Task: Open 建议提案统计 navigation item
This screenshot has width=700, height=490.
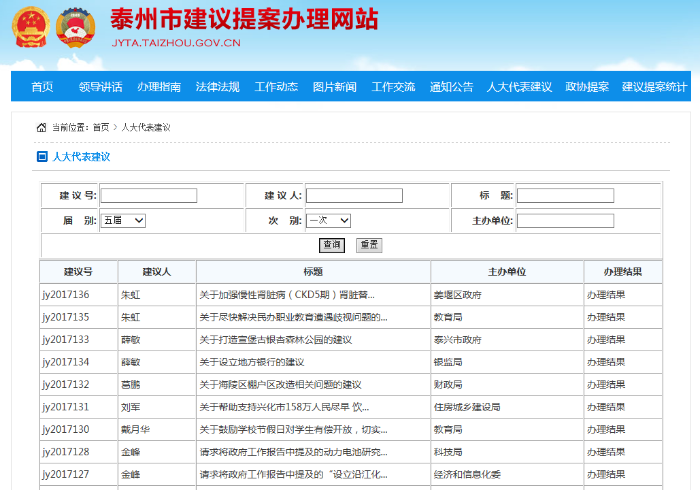Action: point(655,87)
